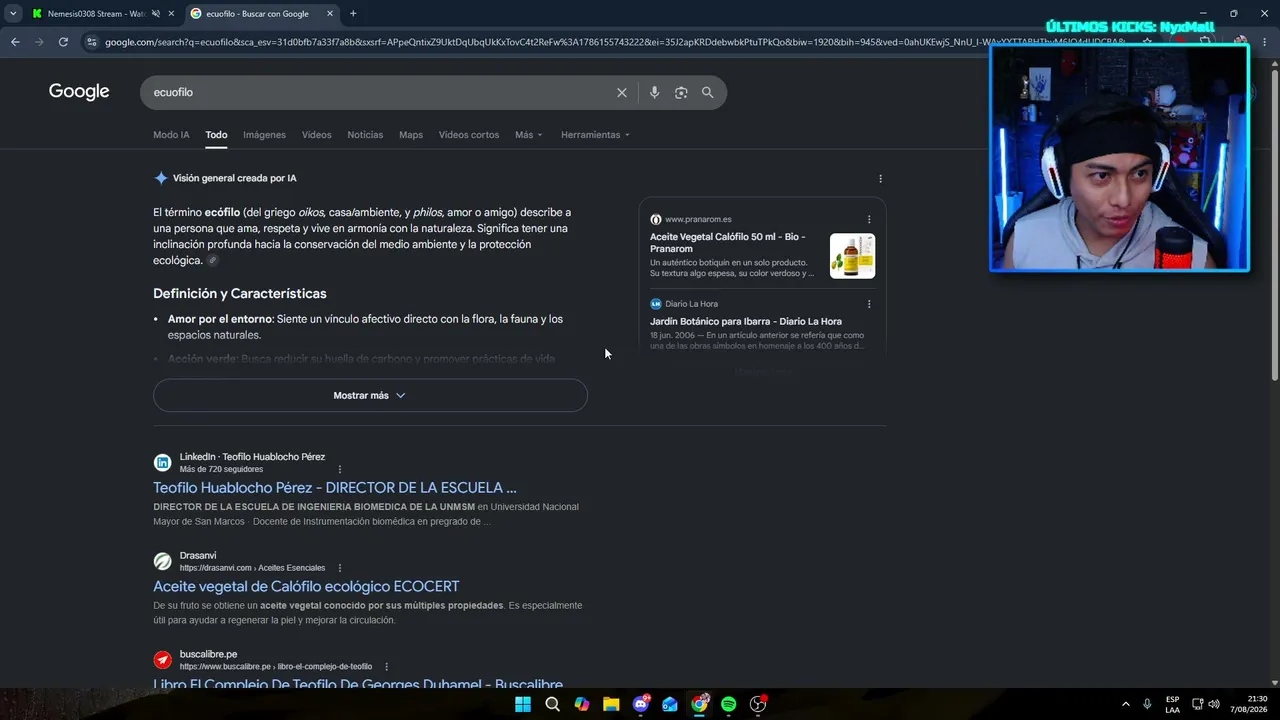Image resolution: width=1280 pixels, height=720 pixels.
Task: Open the ESP LAA language indicator
Action: (x=1172, y=704)
